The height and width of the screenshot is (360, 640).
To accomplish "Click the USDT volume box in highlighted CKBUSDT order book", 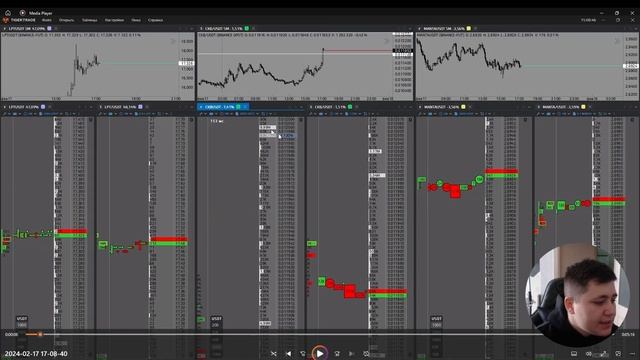I will pos(216,322).
